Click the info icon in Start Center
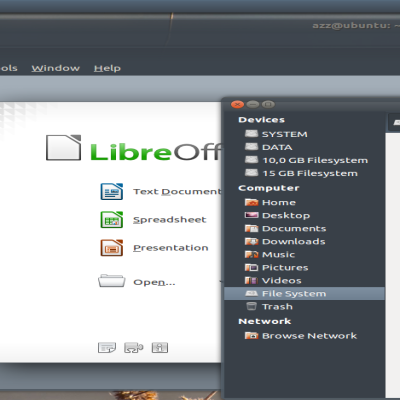This screenshot has width=400, height=400. (160, 347)
